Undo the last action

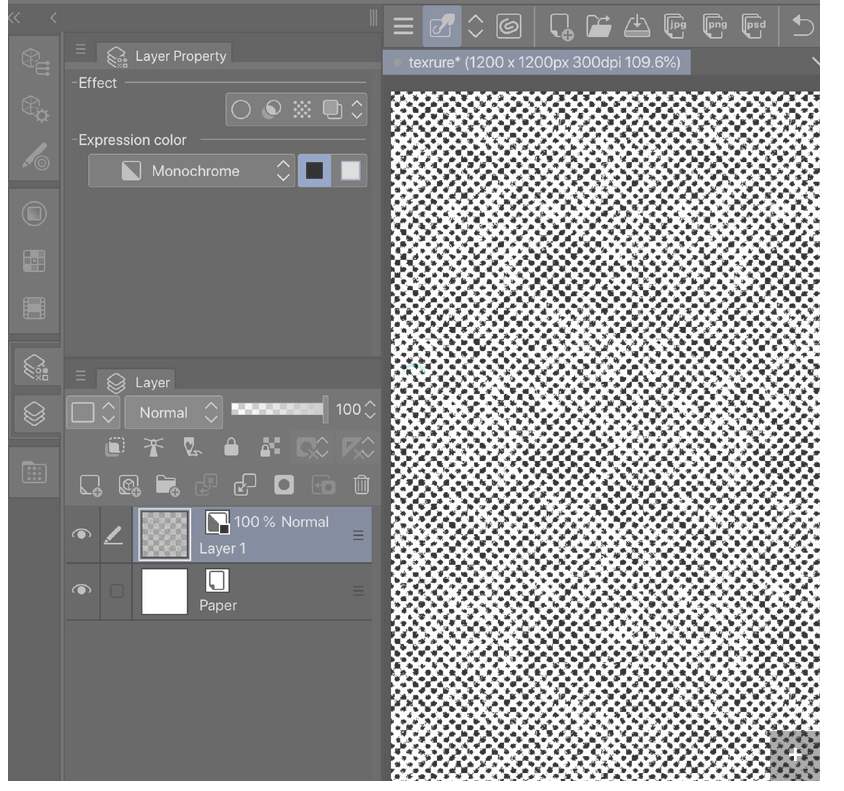[x=802, y=26]
